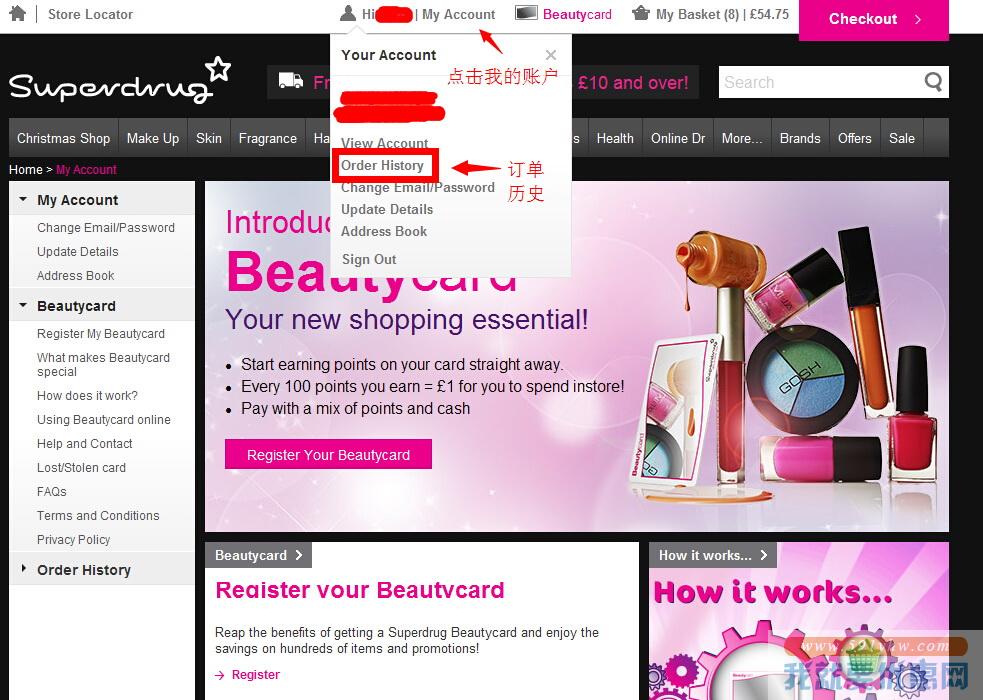This screenshot has width=983, height=700.
Task: Open sidebar Update Details link
Action: (78, 251)
